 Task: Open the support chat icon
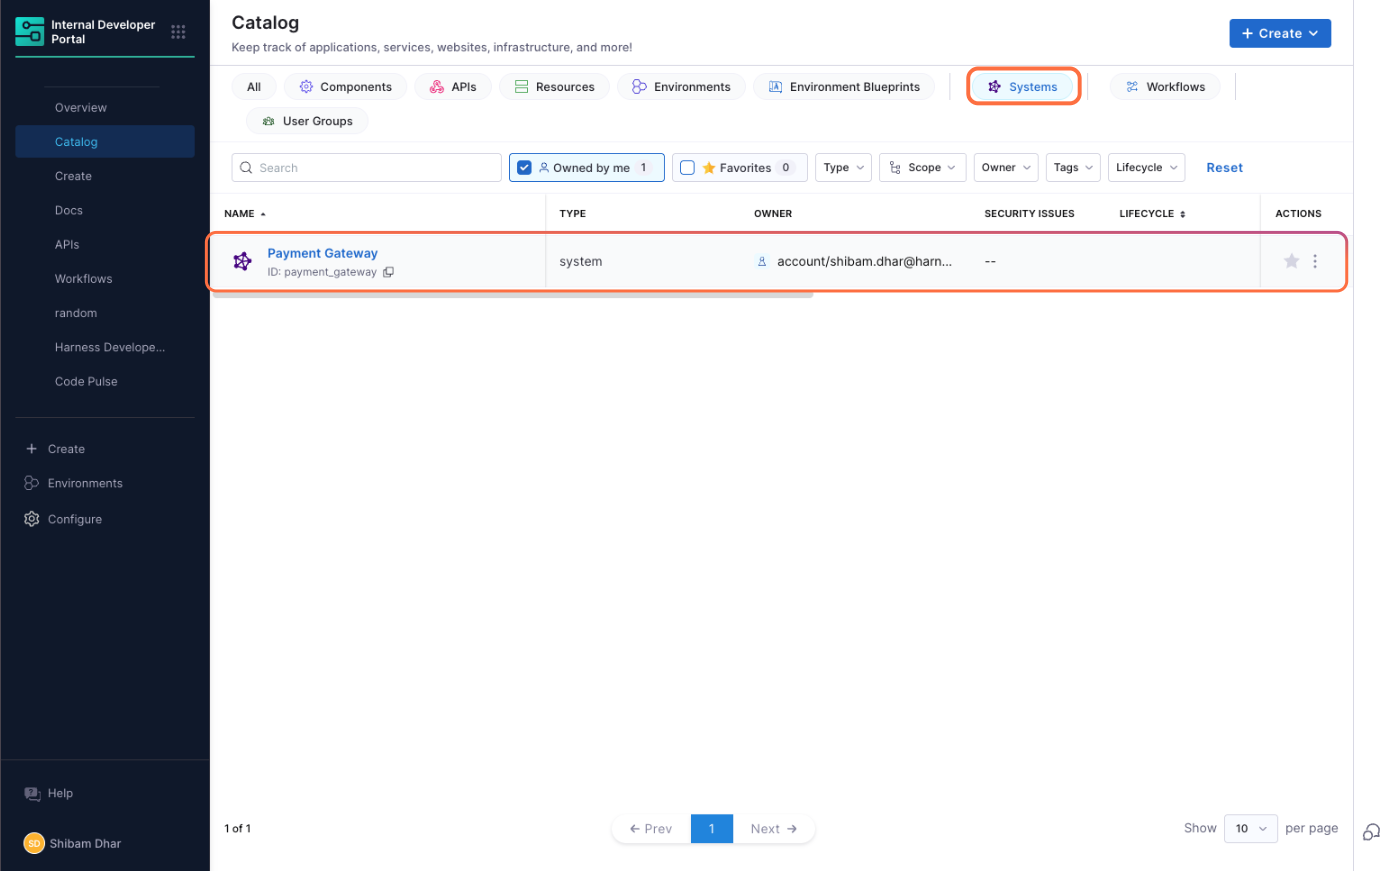tap(1372, 832)
